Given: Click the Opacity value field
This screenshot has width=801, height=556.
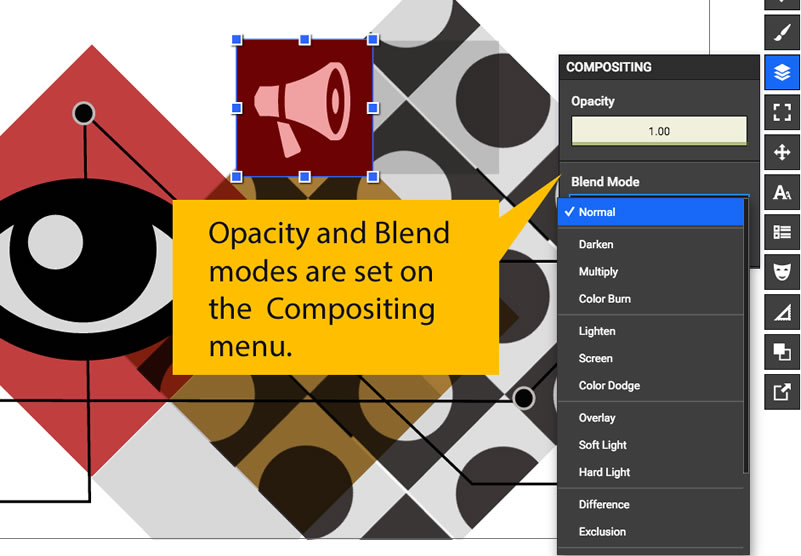Looking at the screenshot, I should [659, 131].
